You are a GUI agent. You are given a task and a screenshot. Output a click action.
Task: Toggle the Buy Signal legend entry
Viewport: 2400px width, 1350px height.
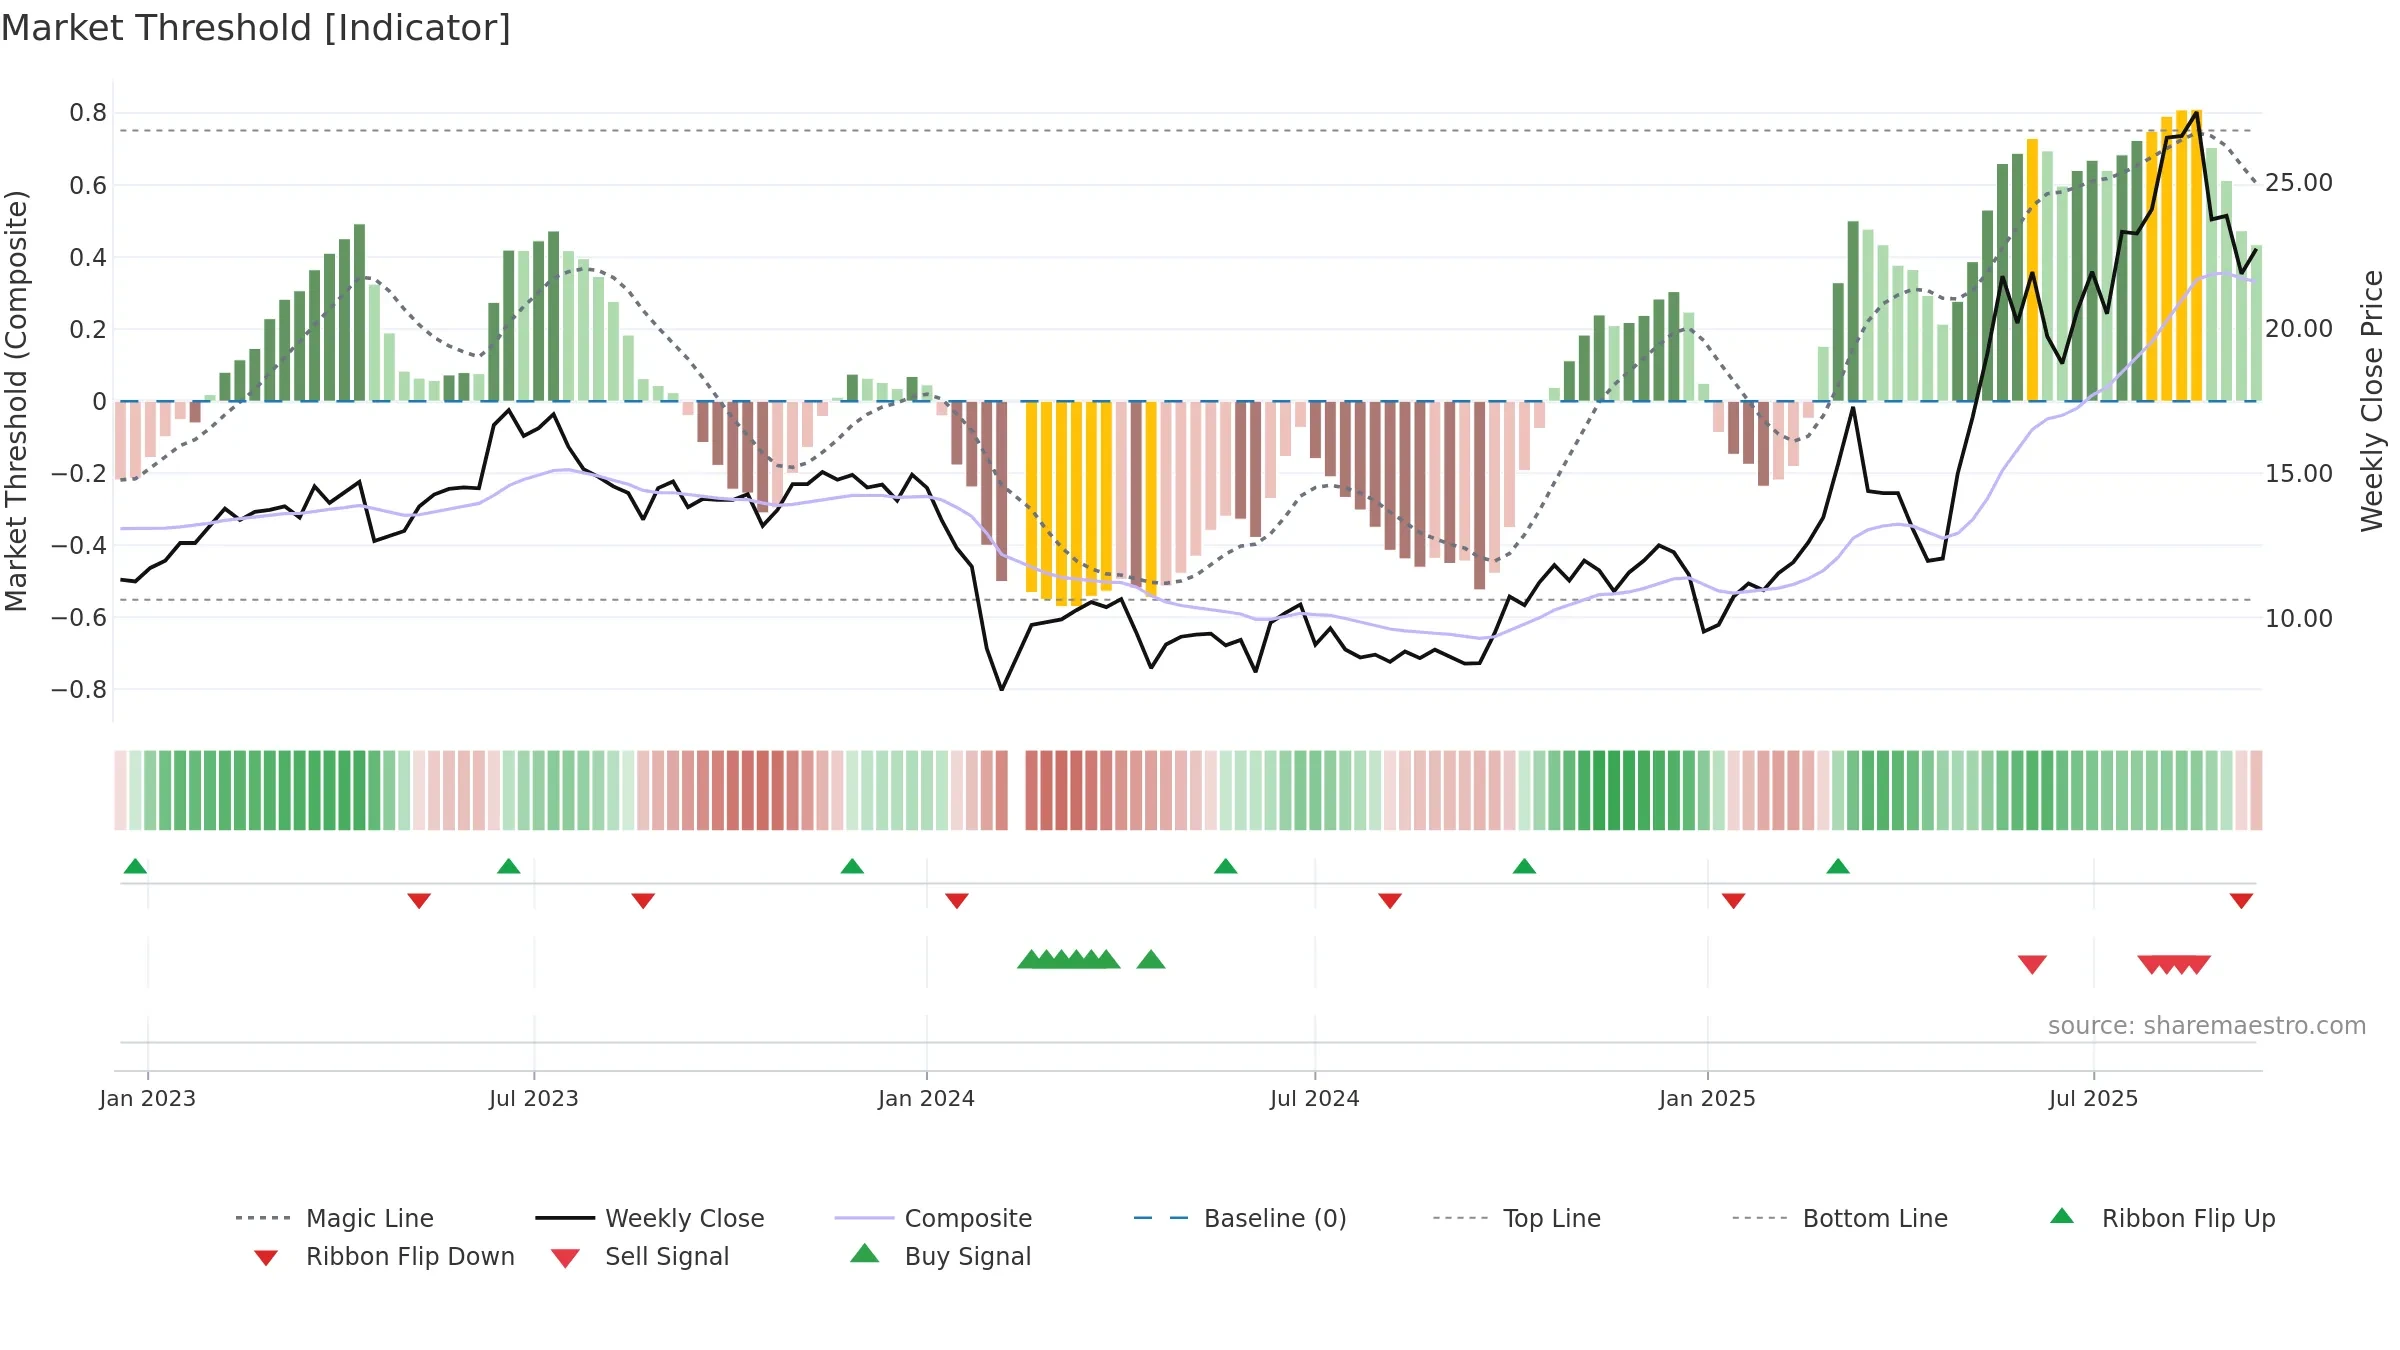940,1256
